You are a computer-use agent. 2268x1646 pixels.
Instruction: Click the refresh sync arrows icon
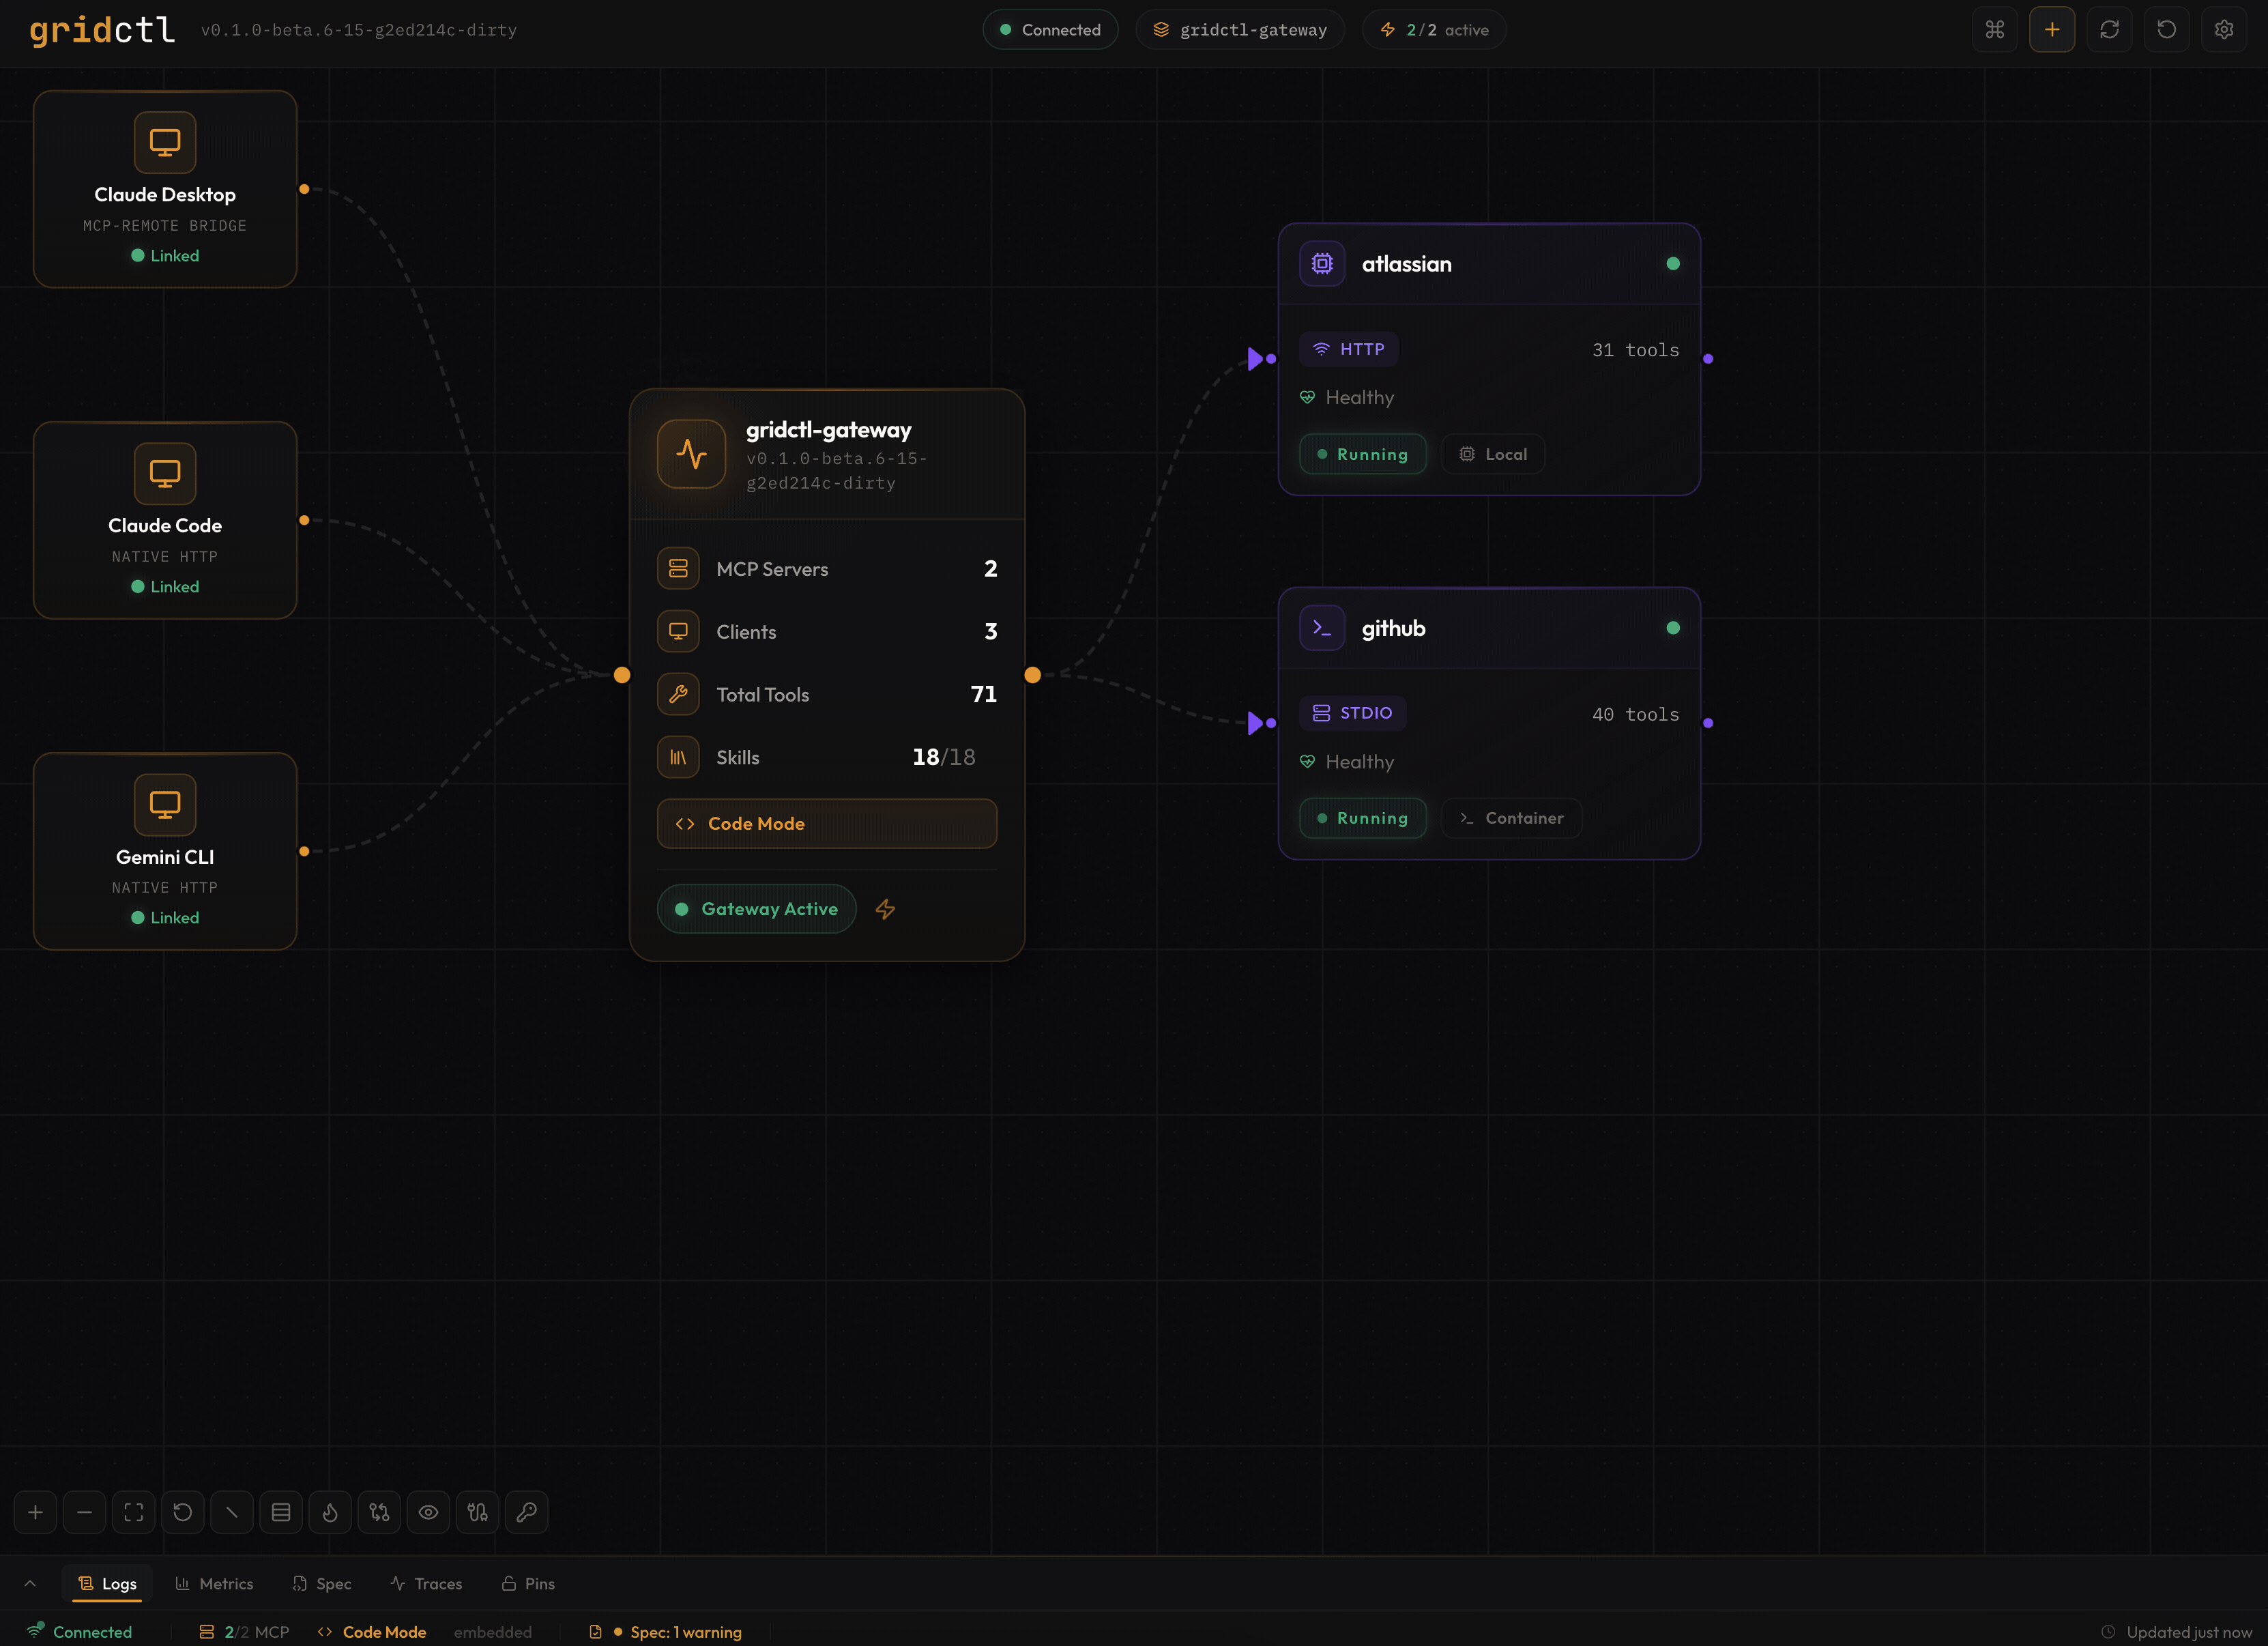tap(2109, 30)
